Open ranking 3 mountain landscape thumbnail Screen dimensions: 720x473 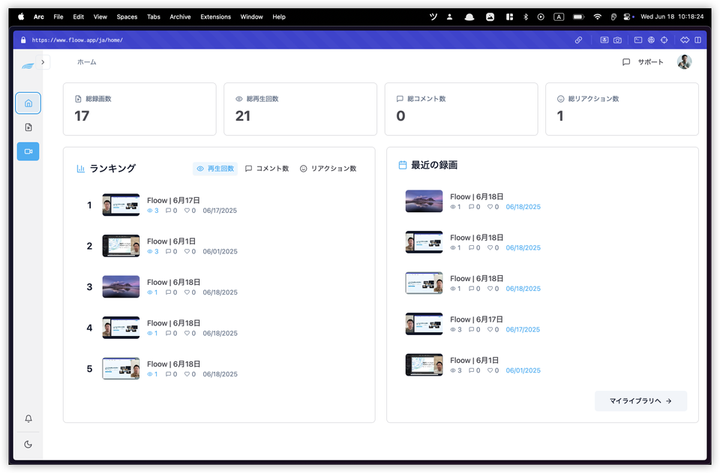121,287
